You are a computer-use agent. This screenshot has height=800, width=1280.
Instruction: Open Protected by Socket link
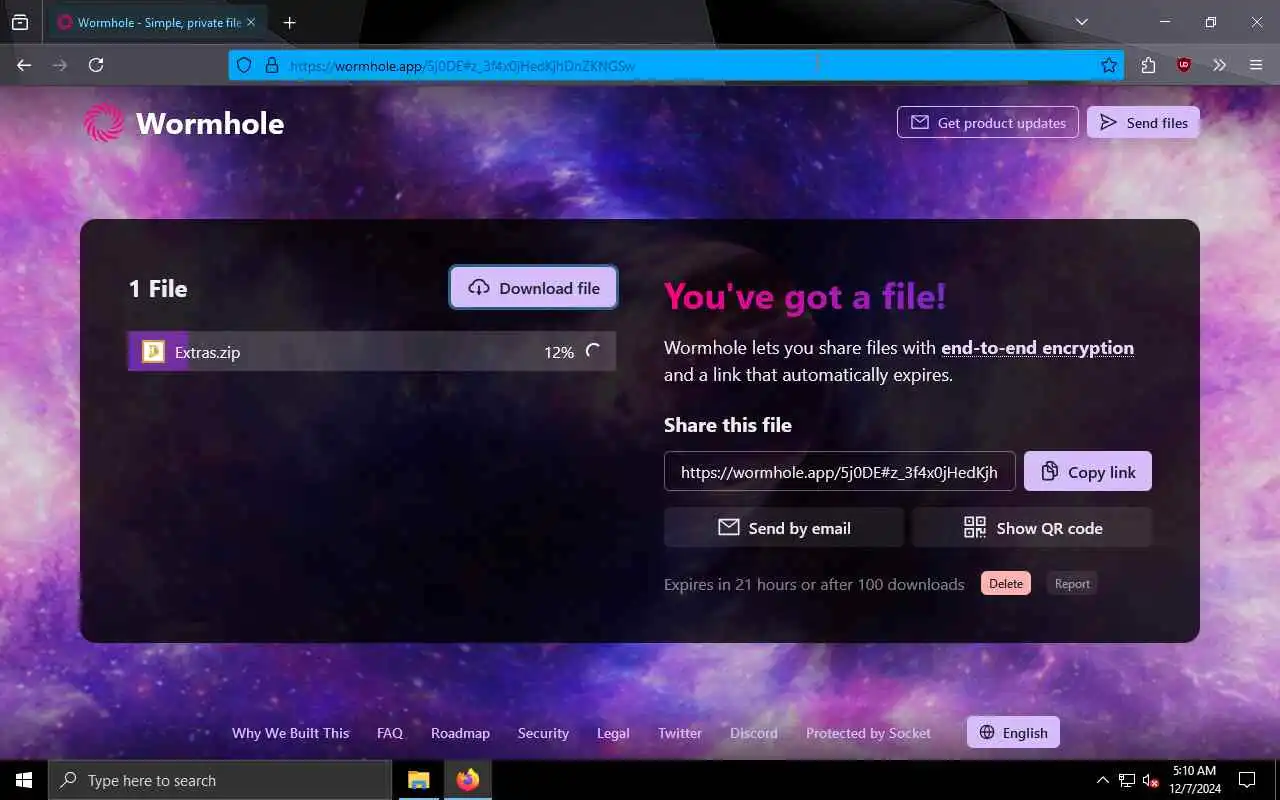click(868, 733)
